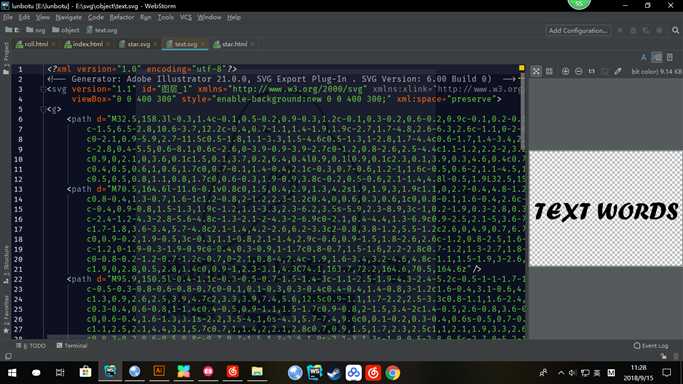The width and height of the screenshot is (683, 384).
Task: Open Windows Start menu
Action: coord(12,373)
